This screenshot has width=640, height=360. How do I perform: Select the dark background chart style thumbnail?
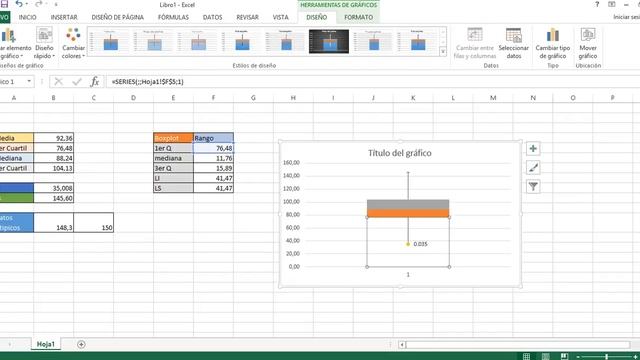coord(329,41)
